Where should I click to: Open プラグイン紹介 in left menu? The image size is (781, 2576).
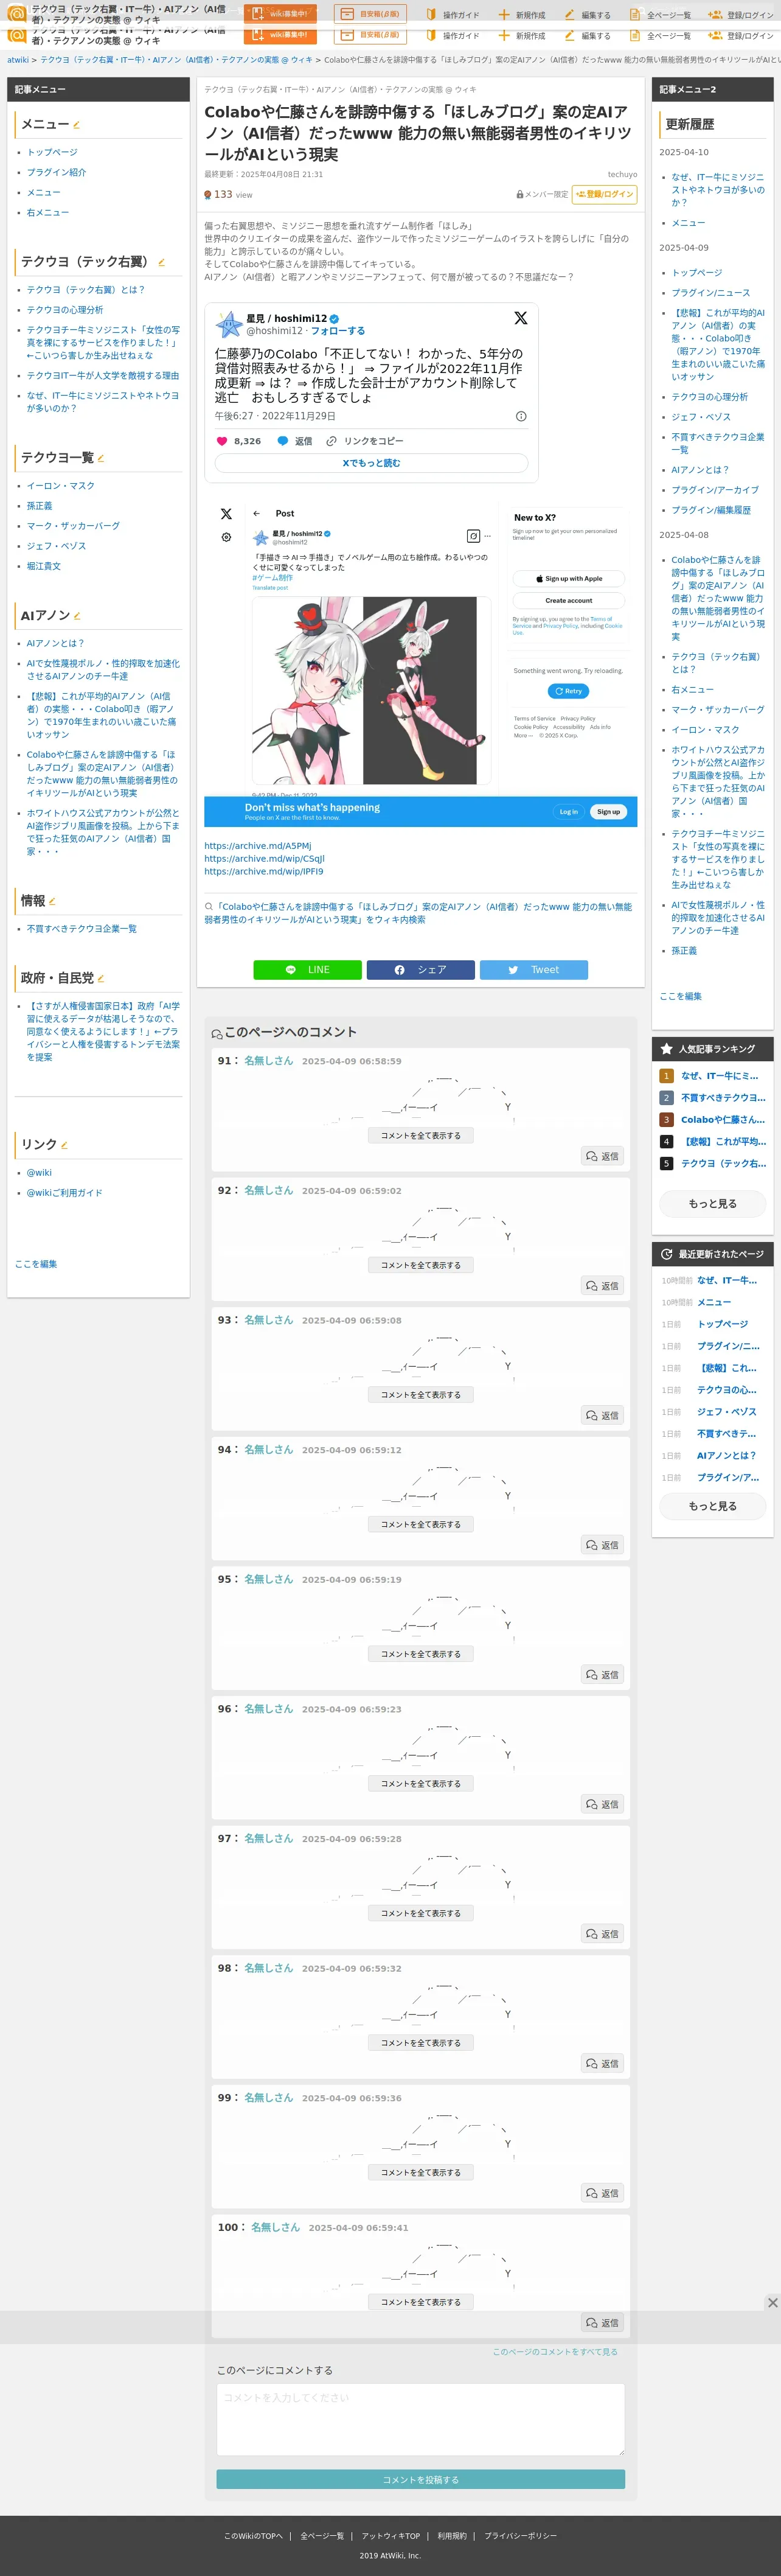(56, 172)
